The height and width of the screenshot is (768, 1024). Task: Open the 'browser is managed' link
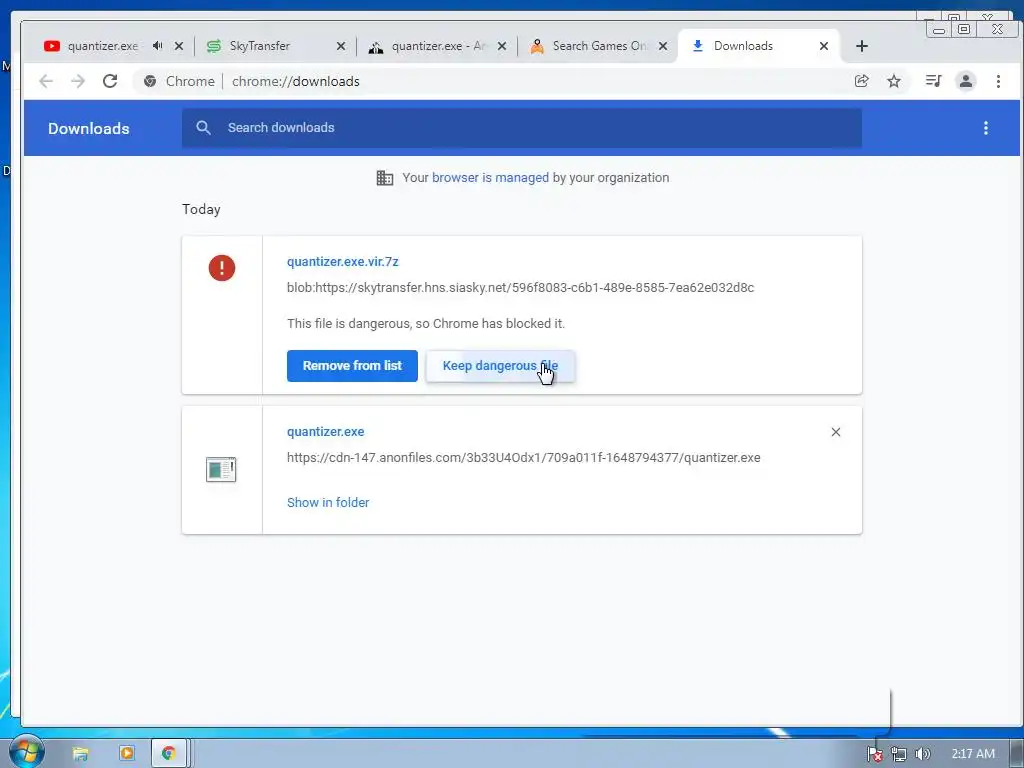coord(490,178)
